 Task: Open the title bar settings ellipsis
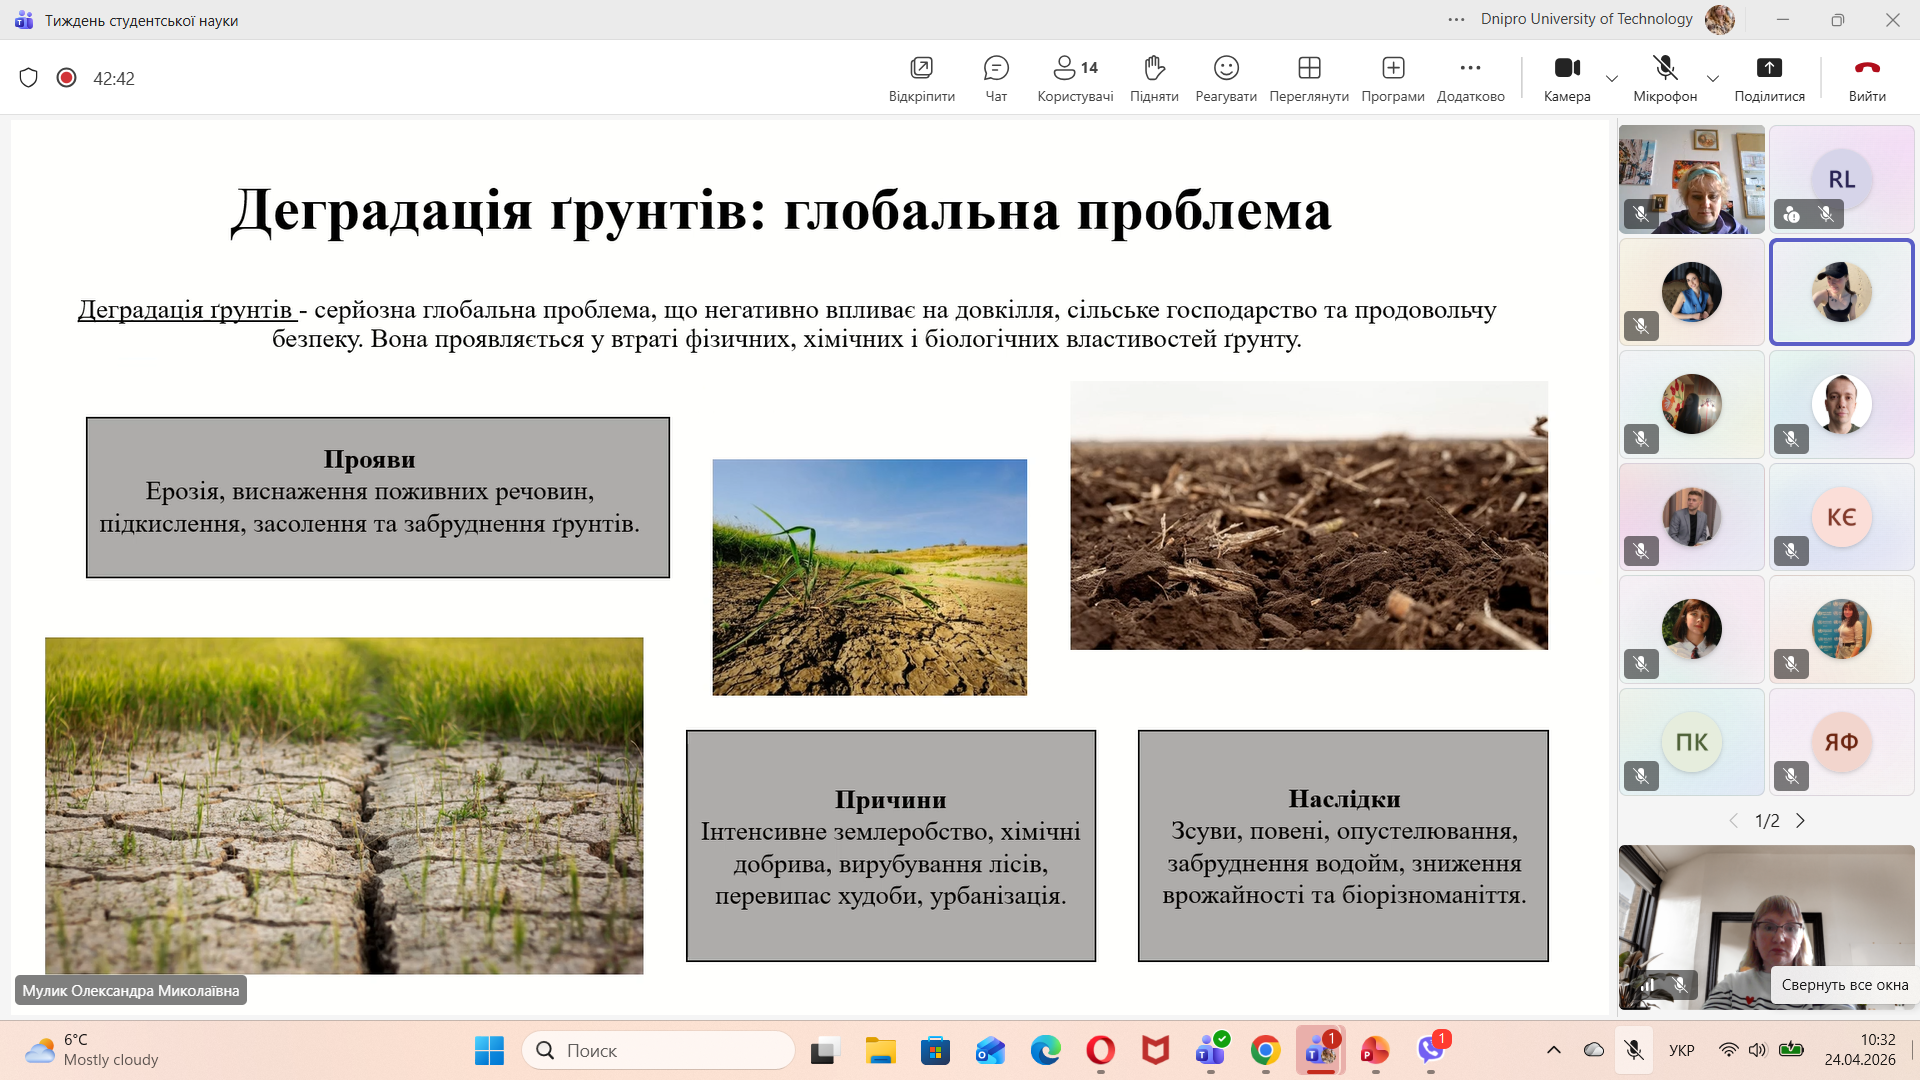point(1456,19)
